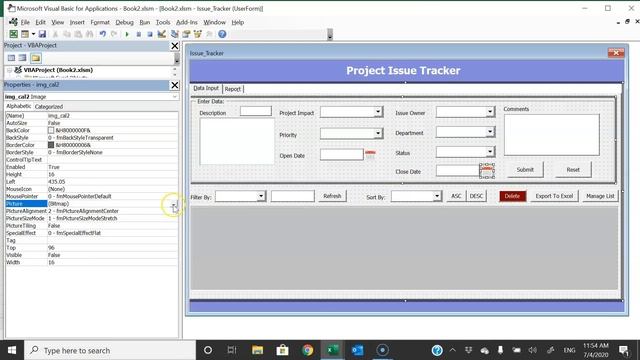Screen dimensions: 640x360
Task: Click View Code icon in Project pane
Action: point(11,58)
